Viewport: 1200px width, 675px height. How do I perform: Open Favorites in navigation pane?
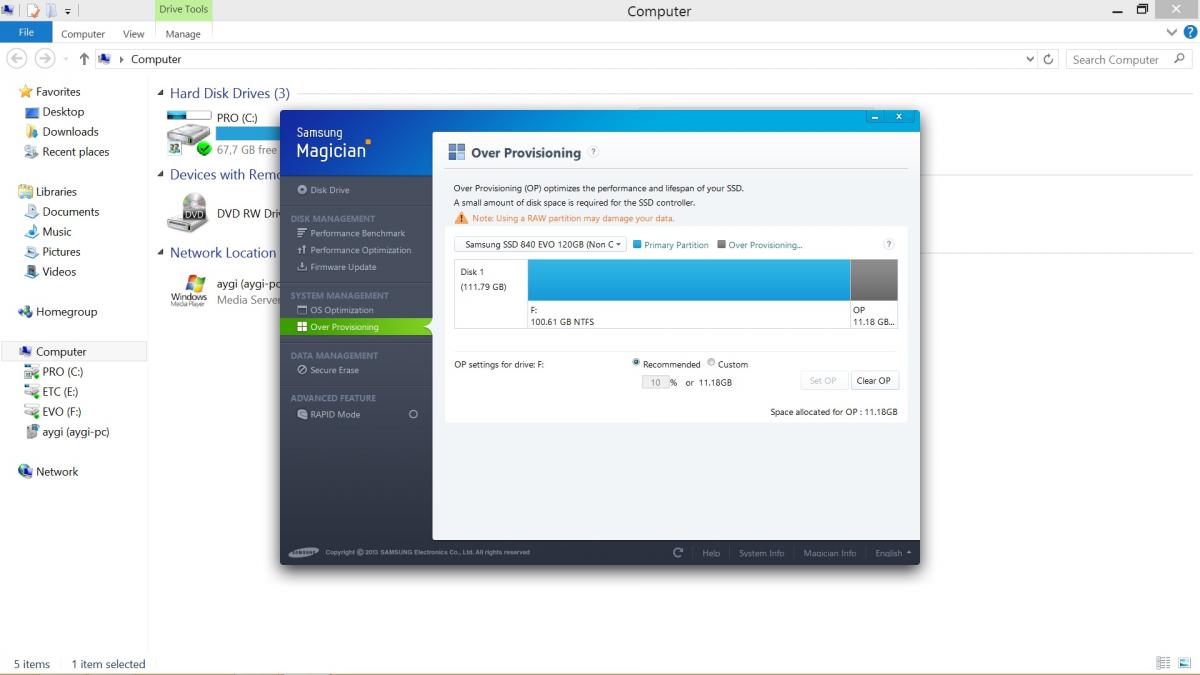(49, 91)
